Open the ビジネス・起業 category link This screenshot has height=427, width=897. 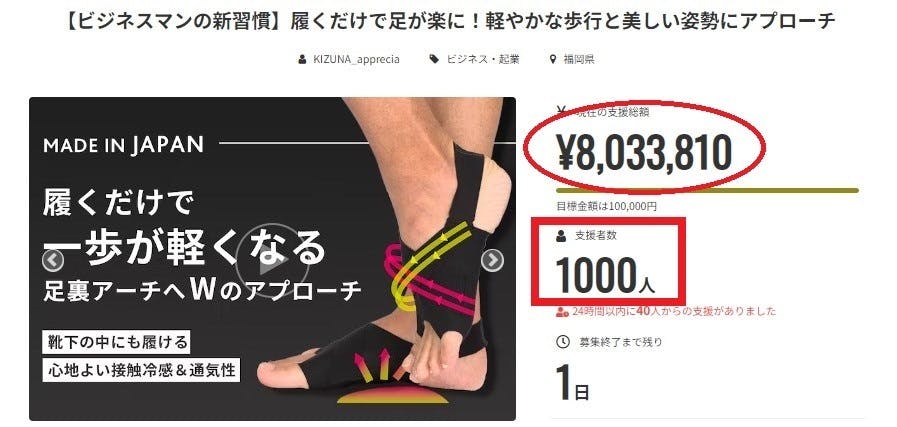click(x=483, y=59)
